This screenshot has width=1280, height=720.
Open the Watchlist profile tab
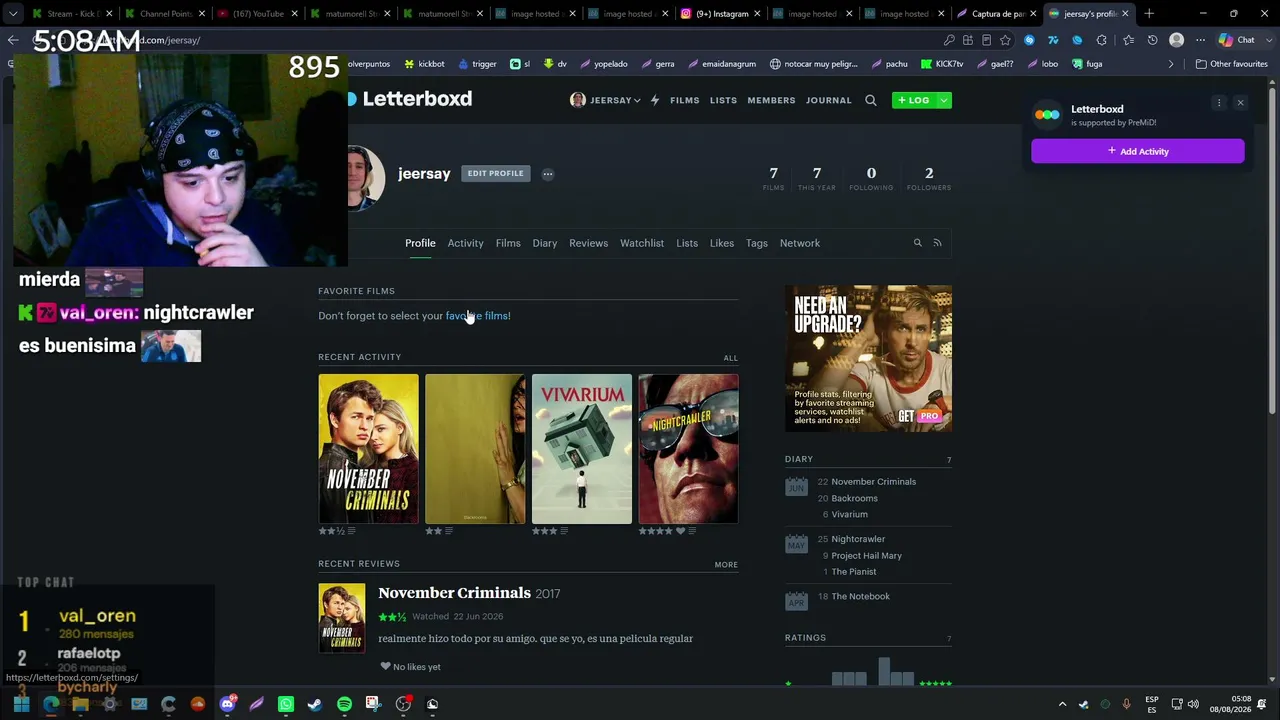pos(642,243)
